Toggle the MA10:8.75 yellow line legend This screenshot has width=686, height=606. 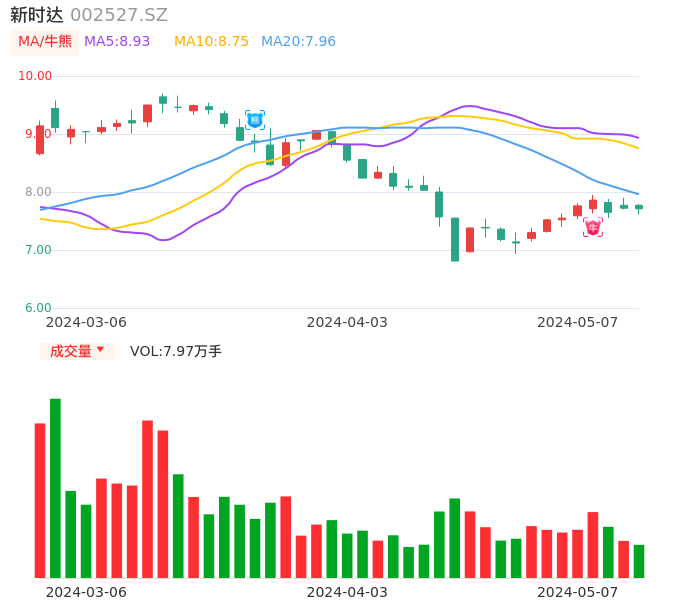tap(211, 42)
